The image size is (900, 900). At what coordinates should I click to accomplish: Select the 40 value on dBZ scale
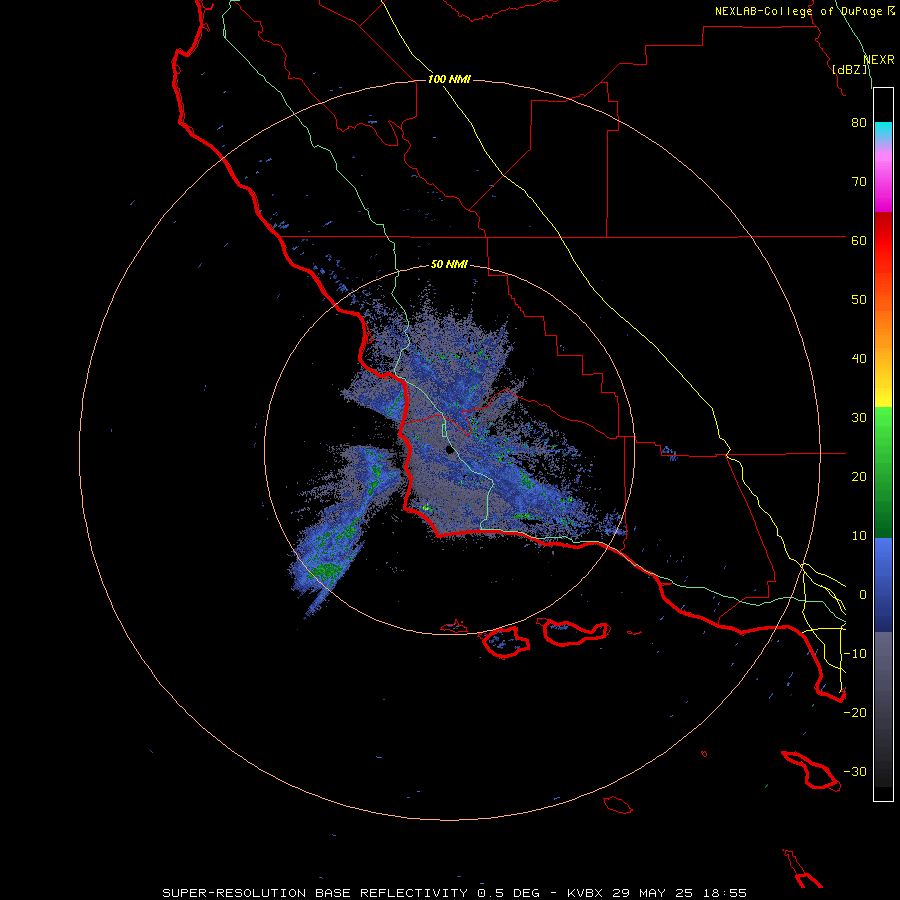tap(859, 359)
